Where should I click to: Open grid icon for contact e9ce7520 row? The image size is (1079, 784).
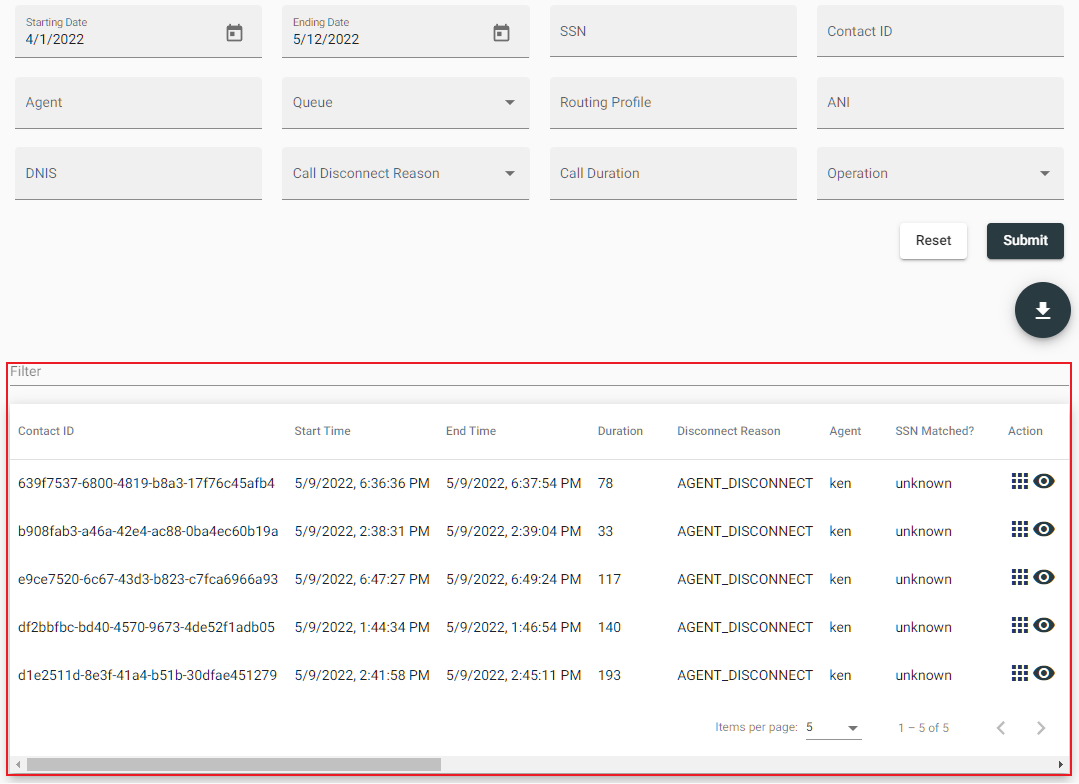(x=1019, y=577)
